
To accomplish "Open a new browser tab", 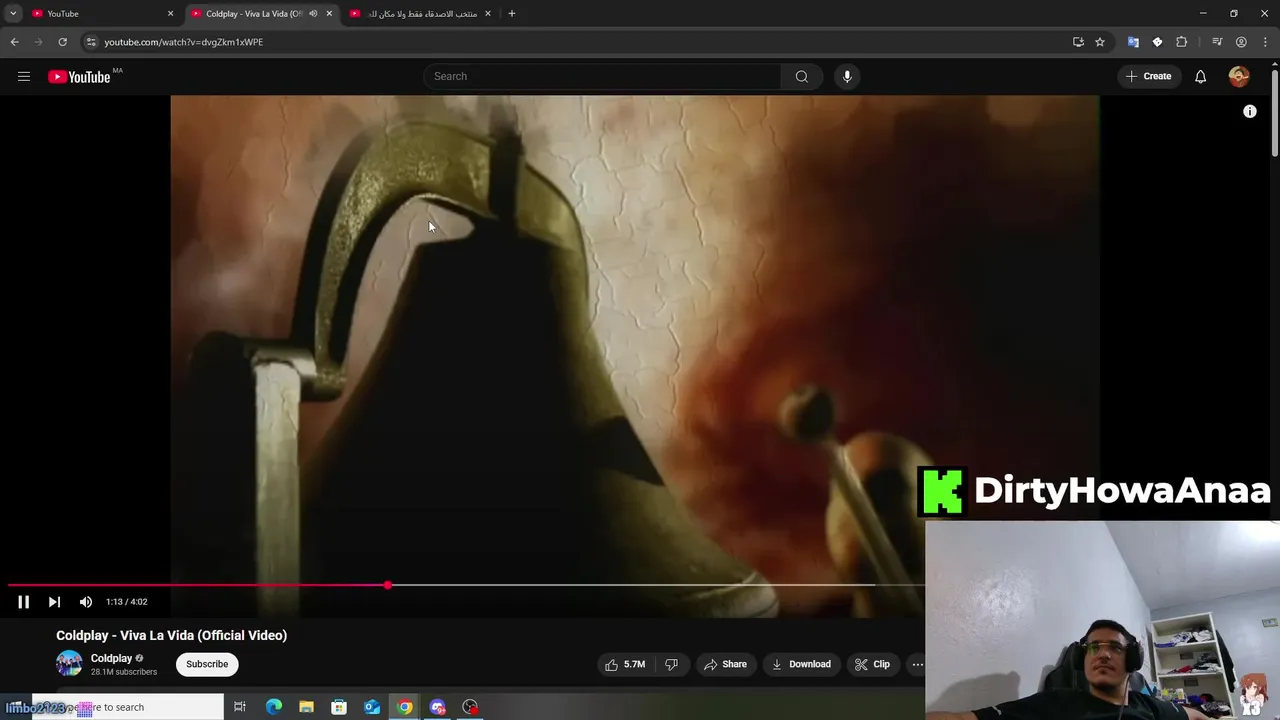I will click(x=512, y=14).
